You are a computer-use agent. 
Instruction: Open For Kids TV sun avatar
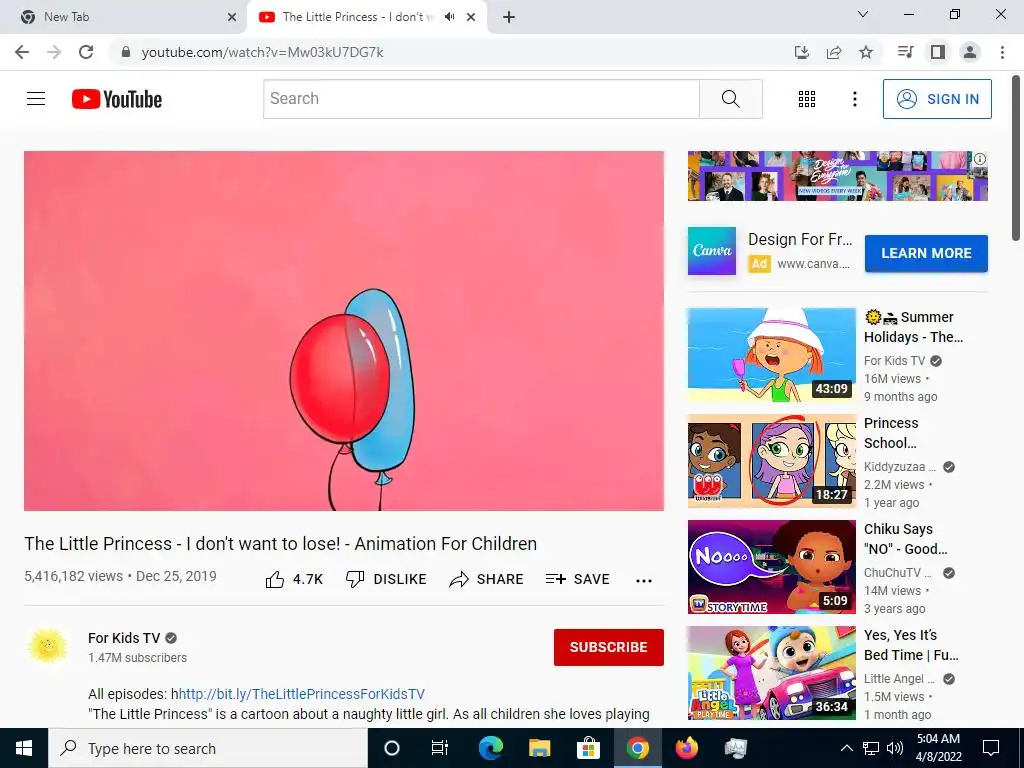(x=48, y=647)
